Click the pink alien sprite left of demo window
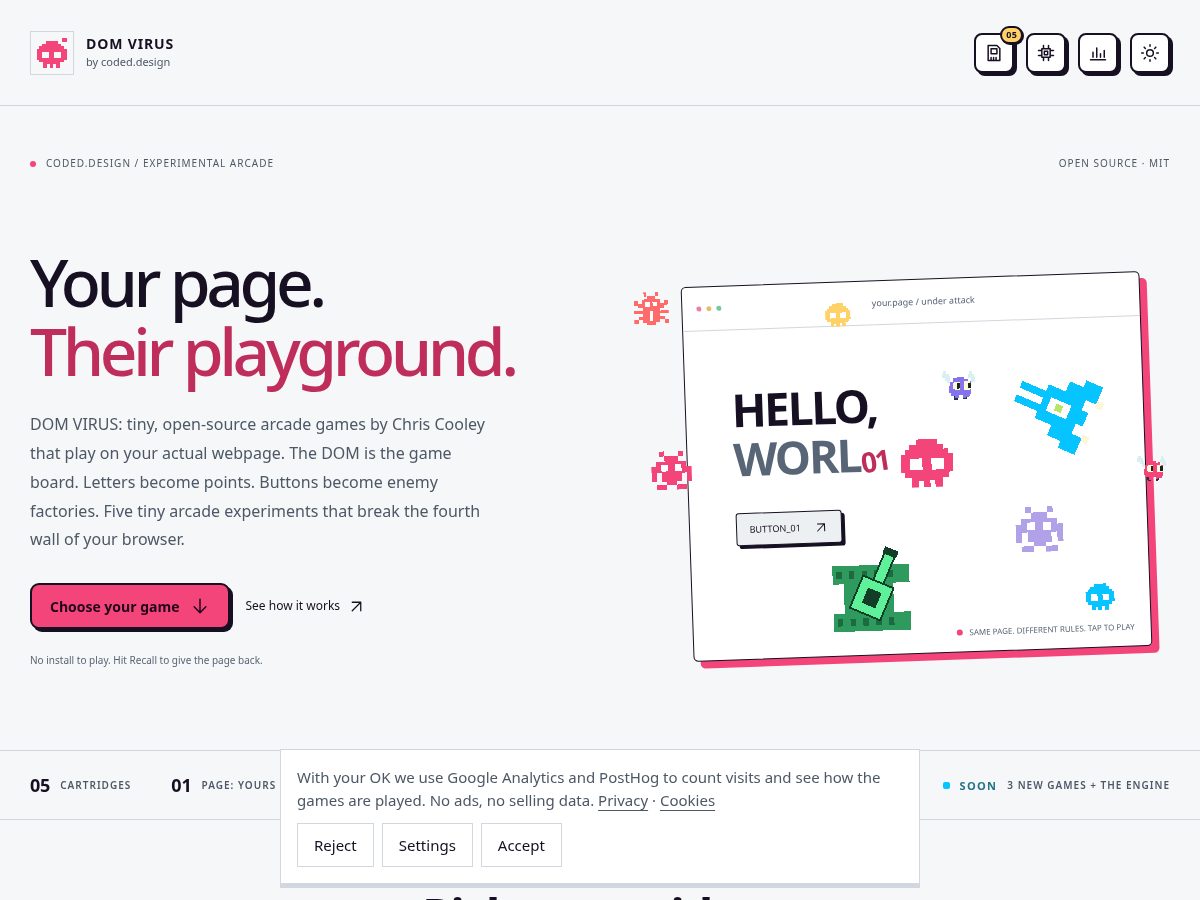 click(671, 471)
